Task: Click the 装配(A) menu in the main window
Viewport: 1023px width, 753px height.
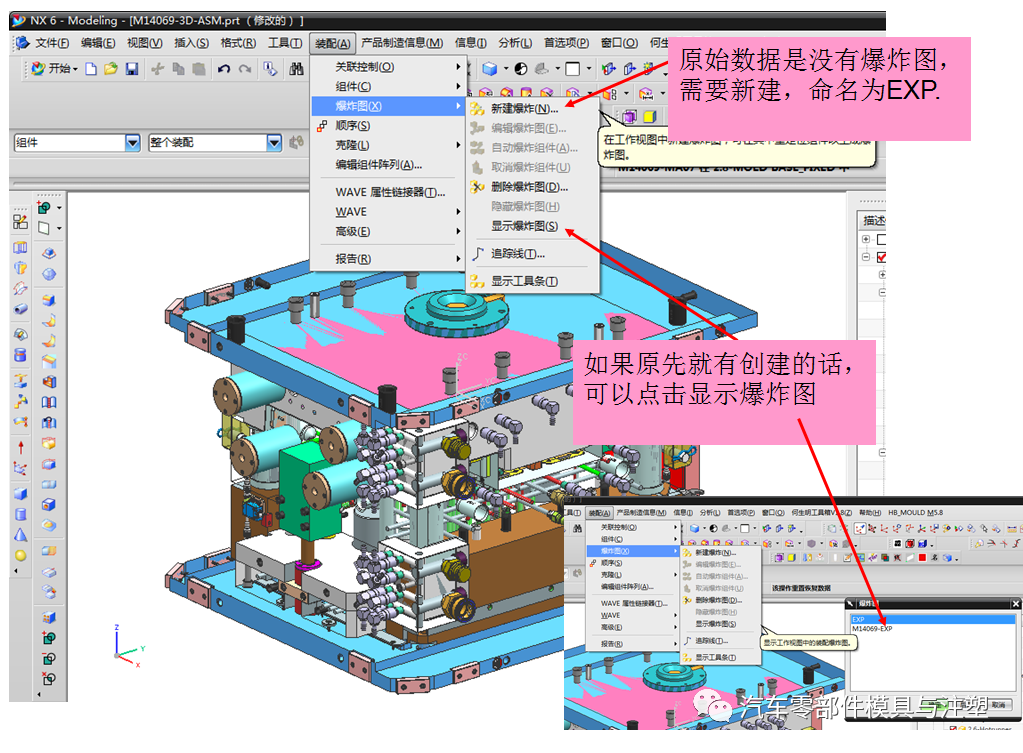Action: point(333,43)
